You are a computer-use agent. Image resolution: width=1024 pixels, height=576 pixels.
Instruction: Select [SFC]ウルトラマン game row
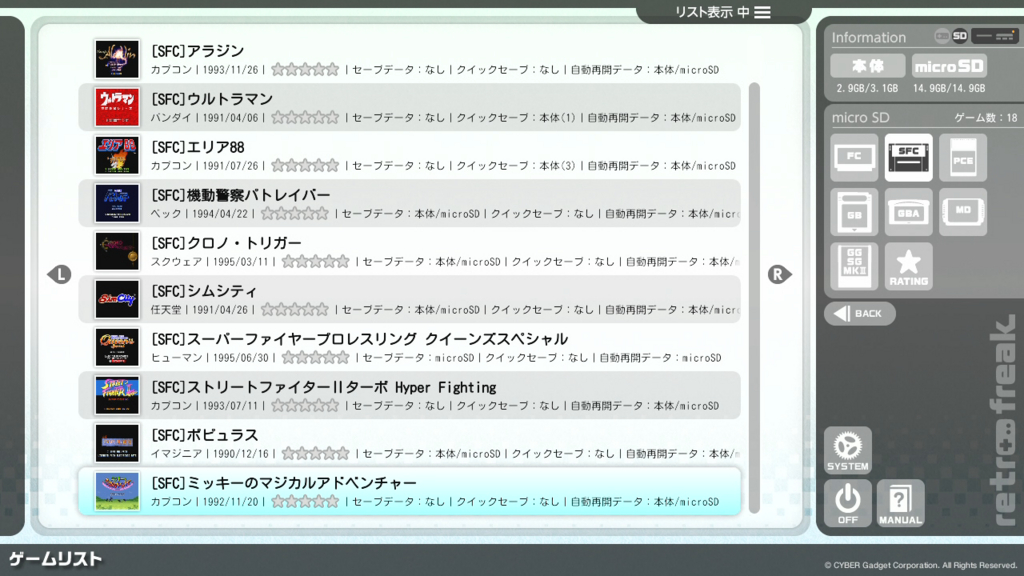click(409, 107)
